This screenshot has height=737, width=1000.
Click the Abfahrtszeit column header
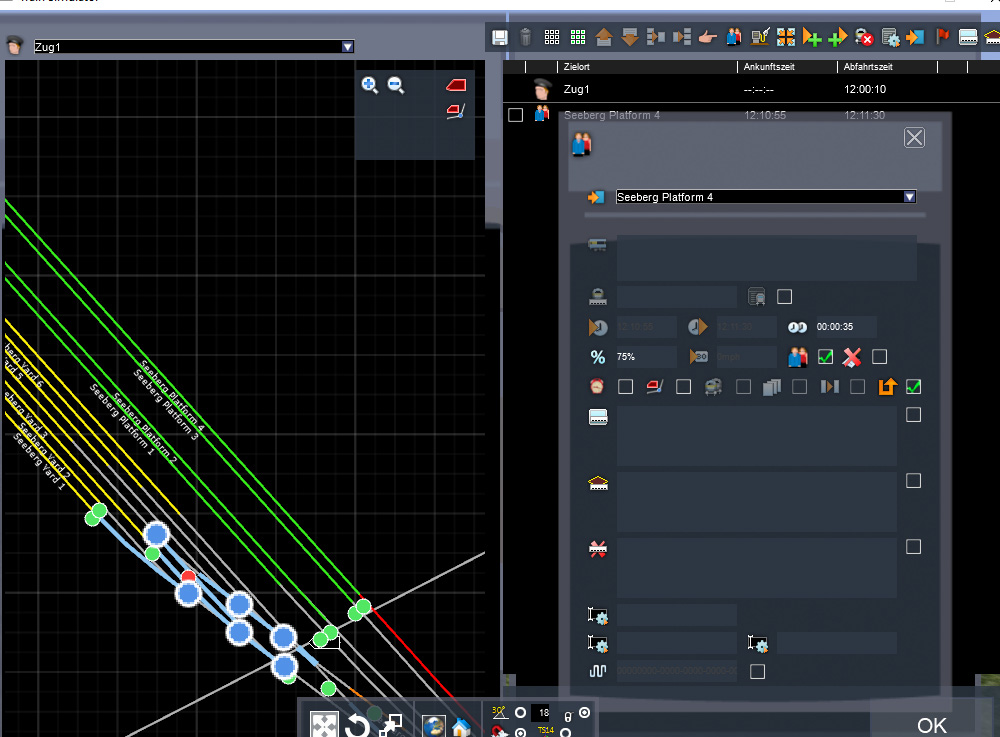coord(868,66)
